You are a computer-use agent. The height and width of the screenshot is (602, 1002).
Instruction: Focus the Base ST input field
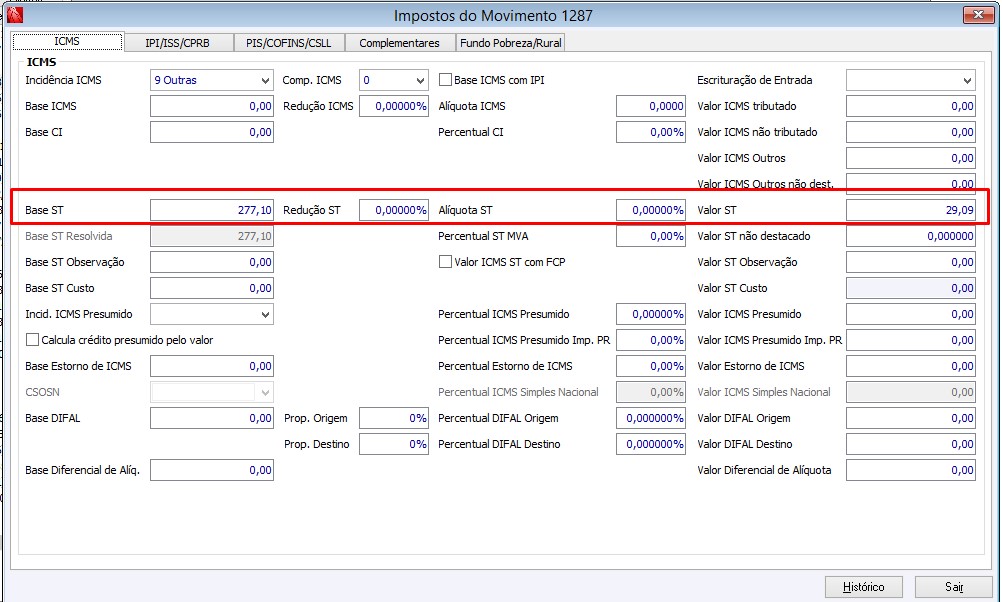click(212, 210)
